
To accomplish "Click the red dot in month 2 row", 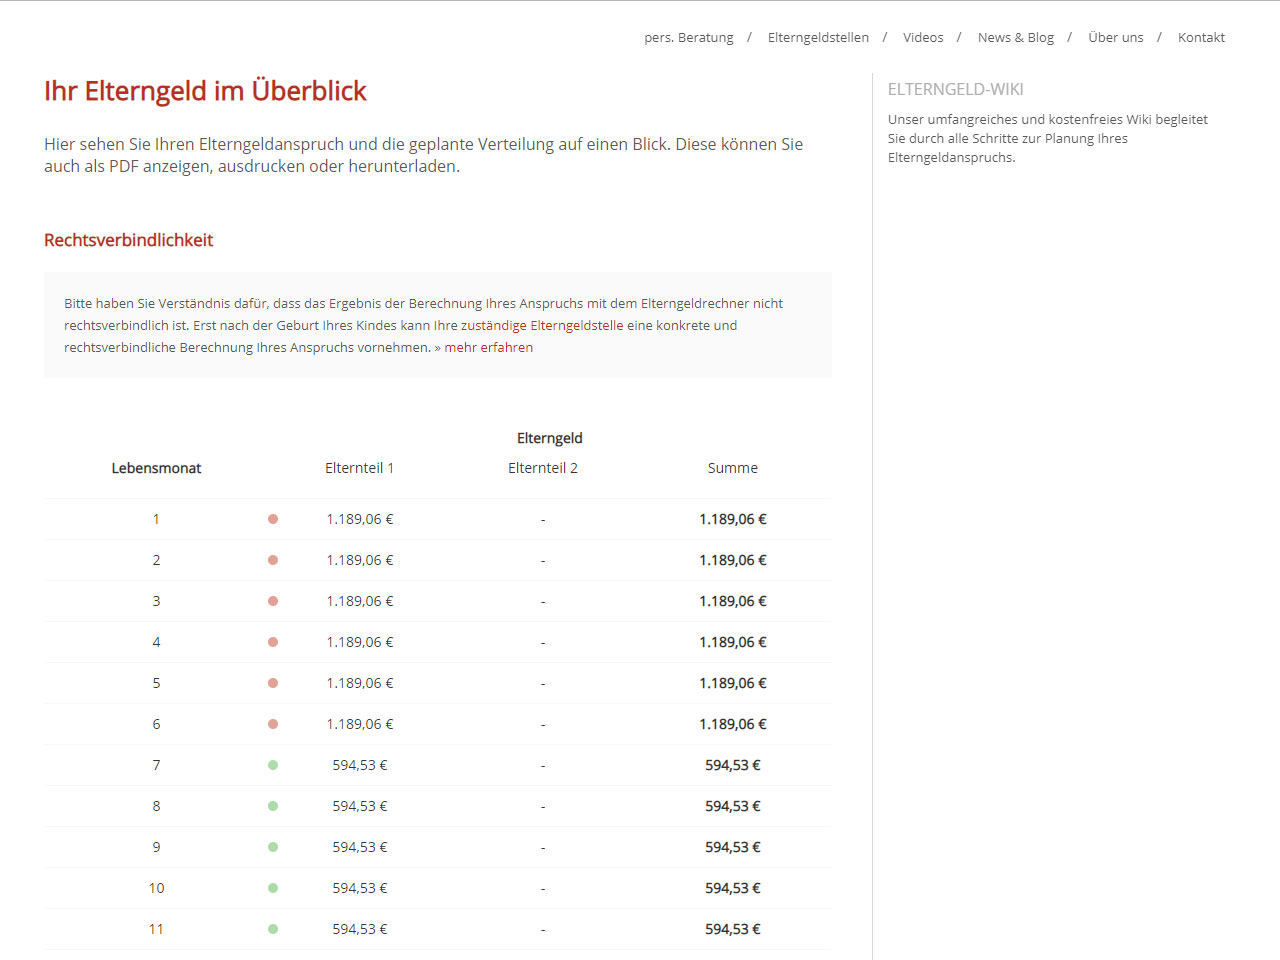I will coord(273,560).
